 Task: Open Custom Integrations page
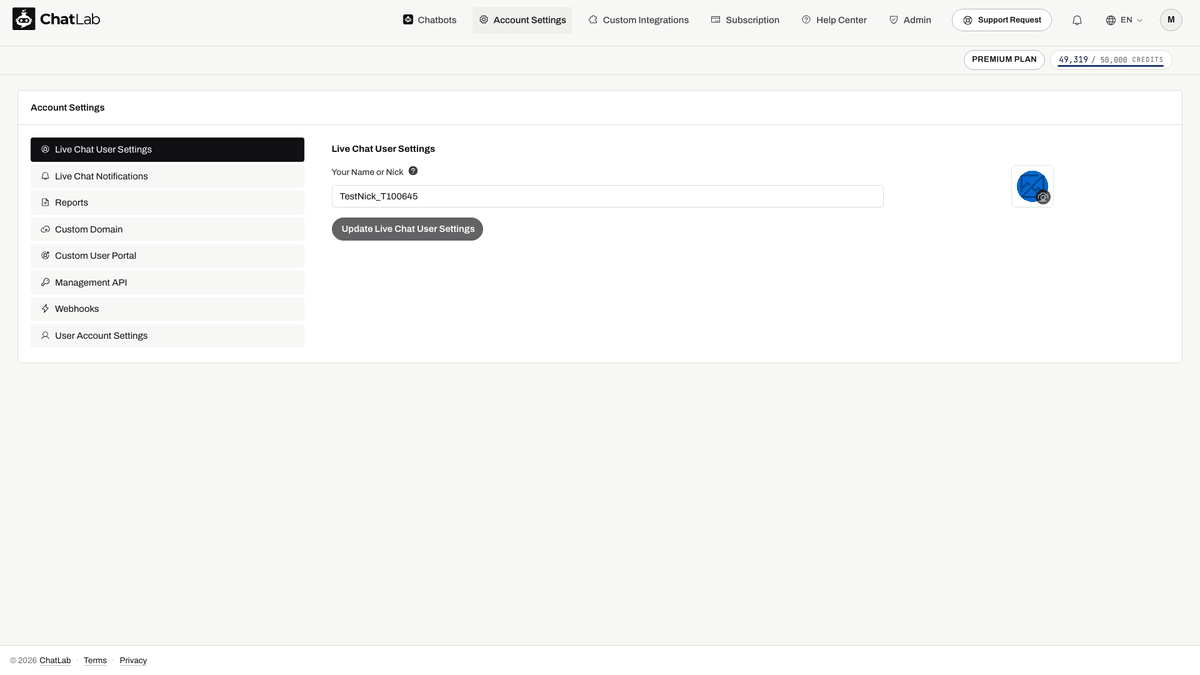click(x=638, y=20)
